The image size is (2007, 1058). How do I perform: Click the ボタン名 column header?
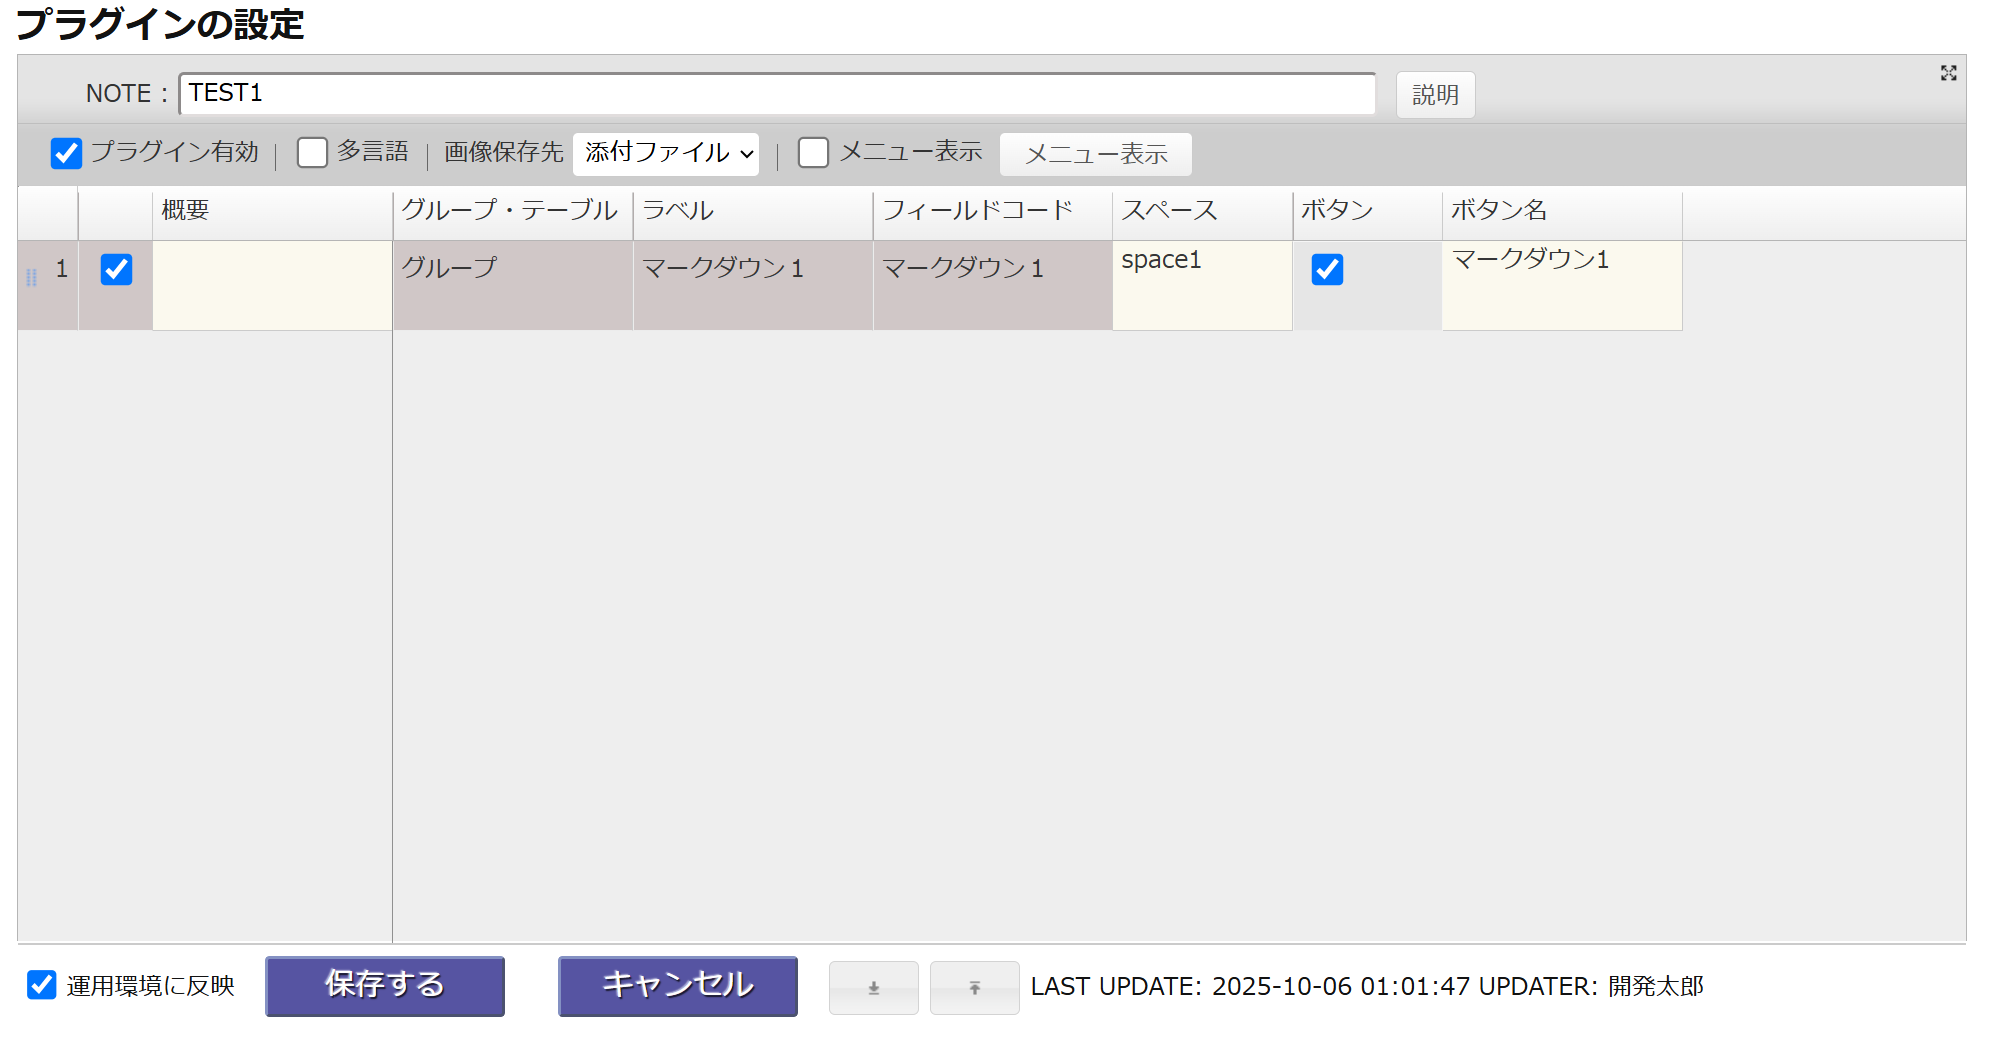pyautogui.click(x=1562, y=212)
